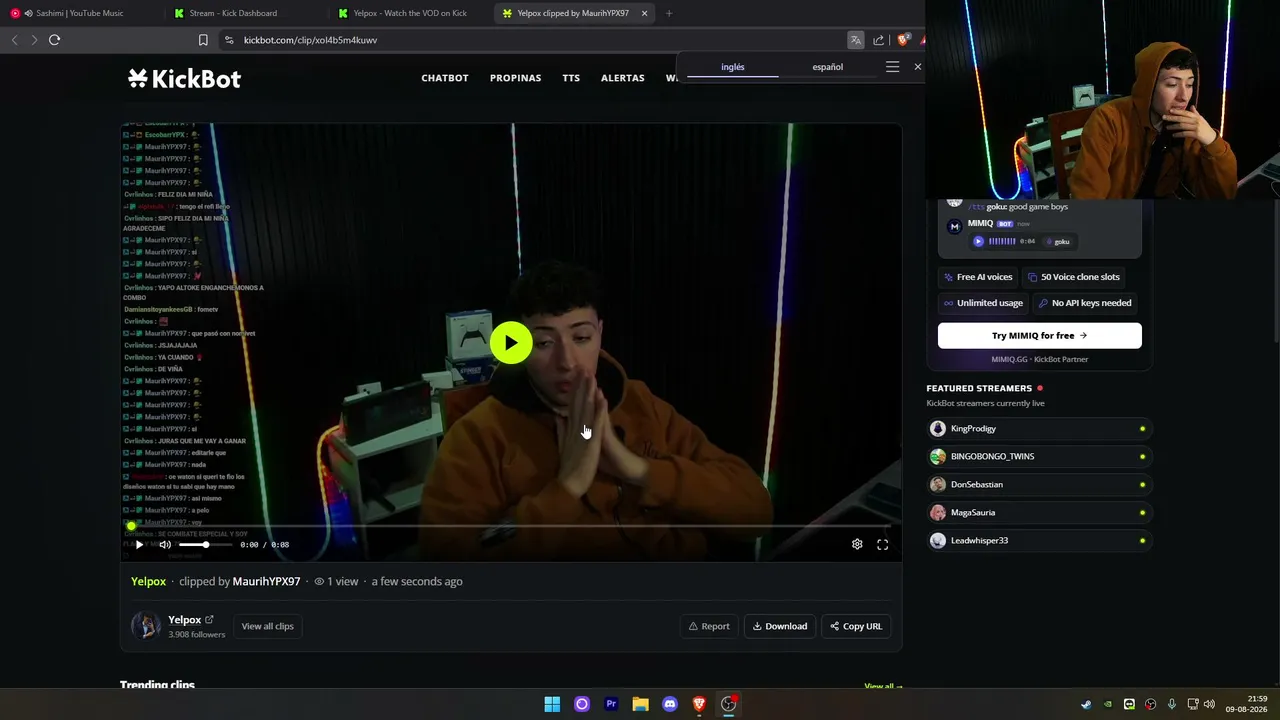
Task: Click the microphone icon in system tray
Action: (x=1171, y=704)
